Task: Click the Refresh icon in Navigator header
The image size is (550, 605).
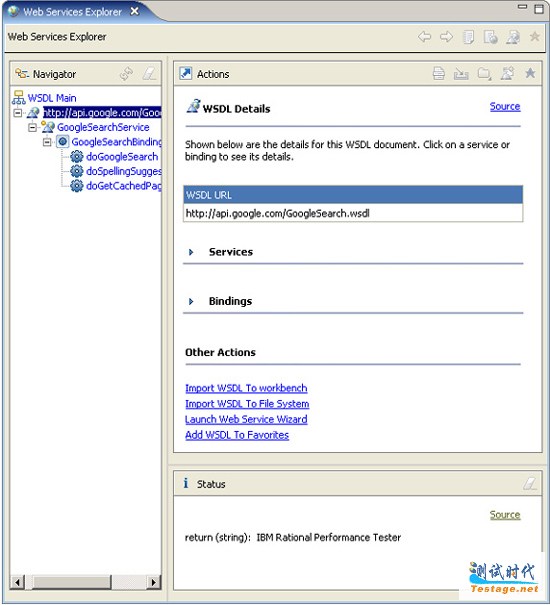Action: (x=126, y=73)
